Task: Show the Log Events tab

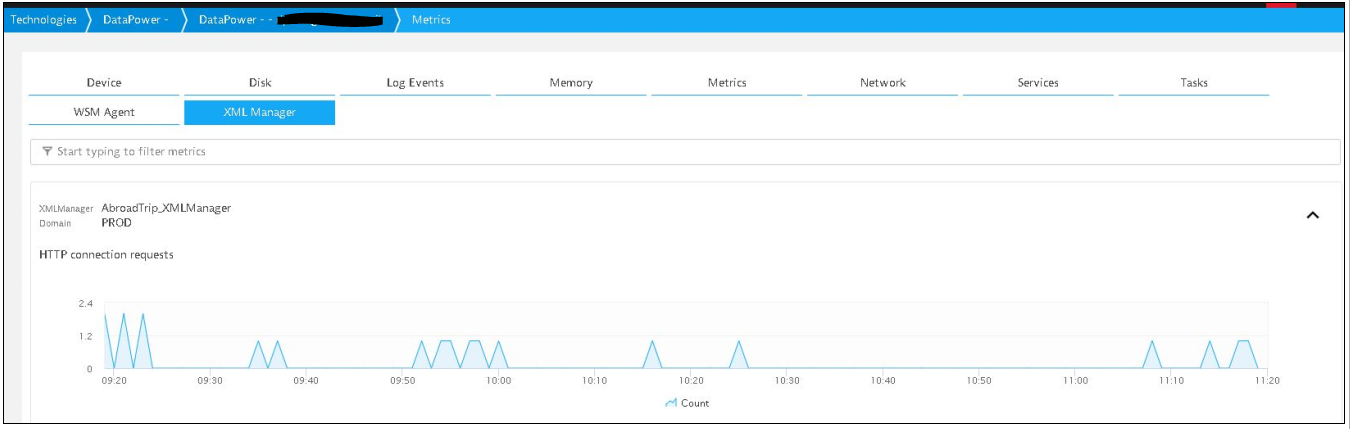Action: pyautogui.click(x=415, y=83)
